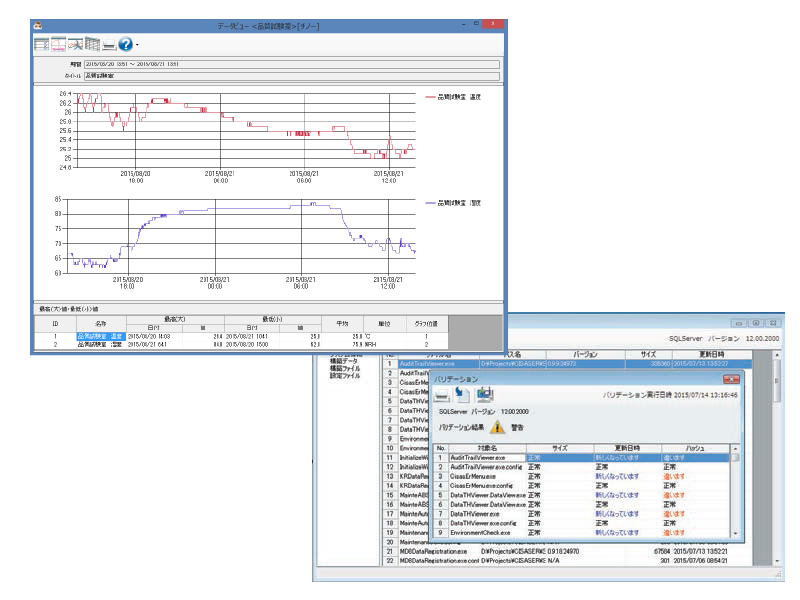Click the validation table scrollbar down arrow

(x=735, y=533)
